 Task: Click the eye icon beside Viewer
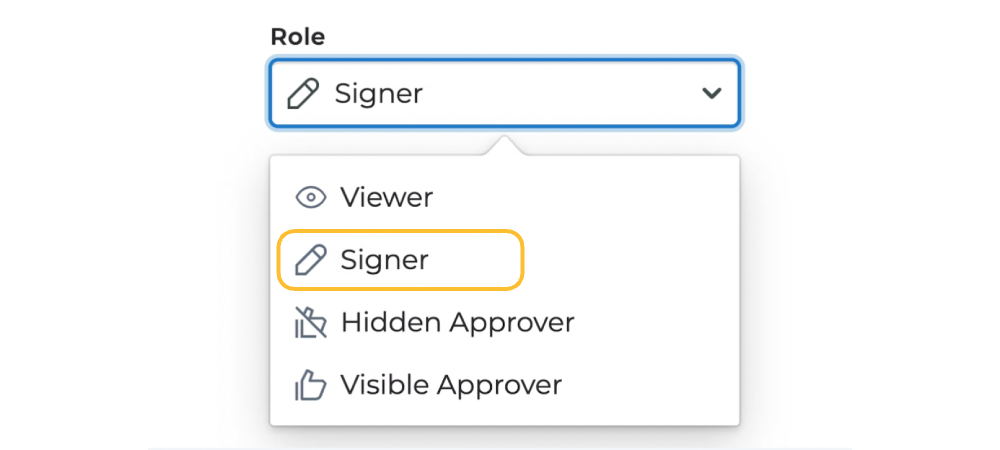[311, 198]
